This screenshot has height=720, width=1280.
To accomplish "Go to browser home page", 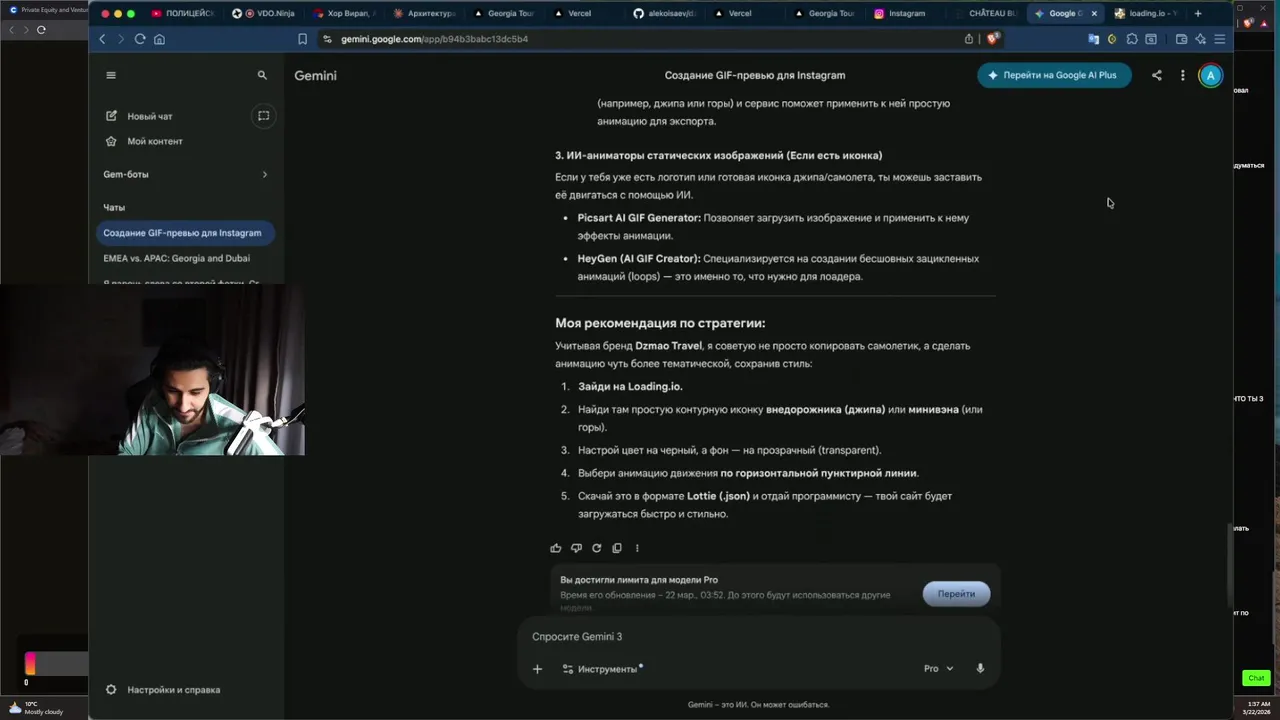I will click(x=159, y=39).
